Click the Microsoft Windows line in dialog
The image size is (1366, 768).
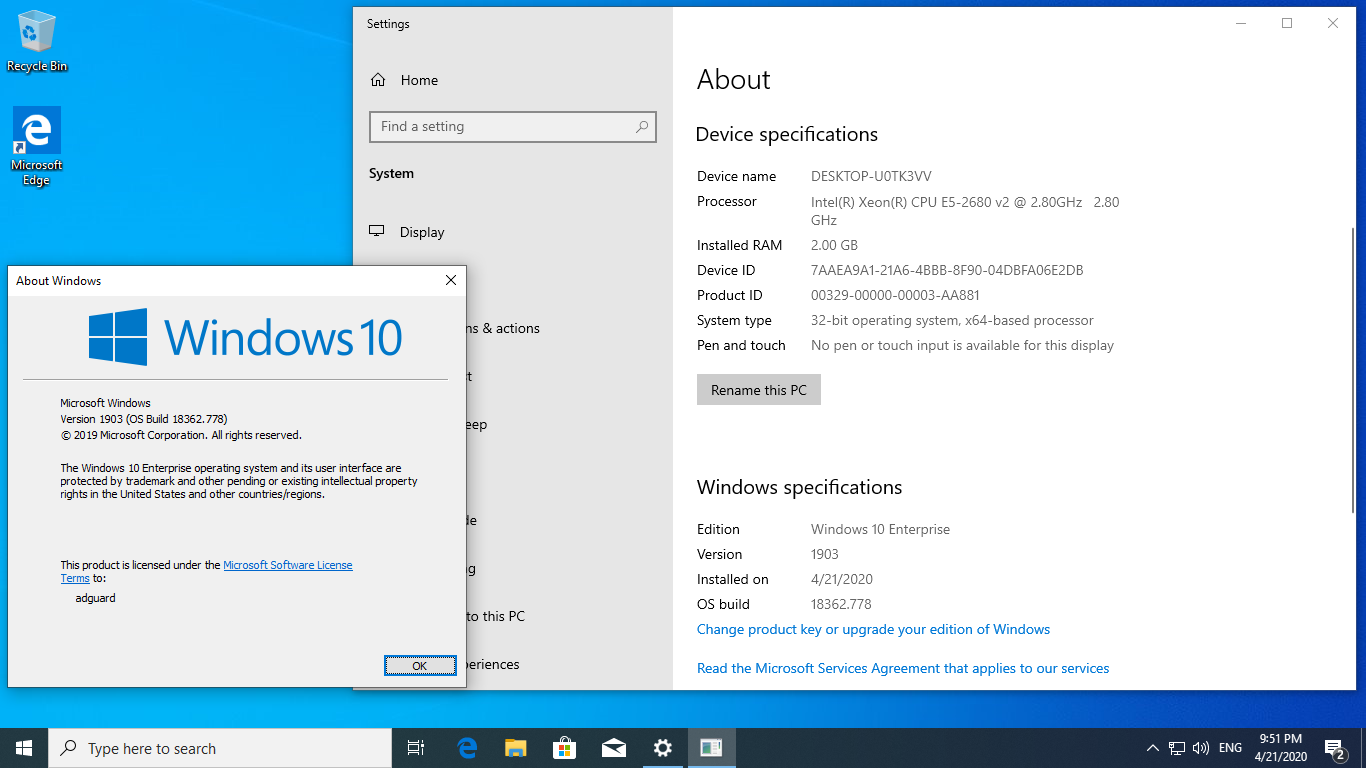[106, 403]
